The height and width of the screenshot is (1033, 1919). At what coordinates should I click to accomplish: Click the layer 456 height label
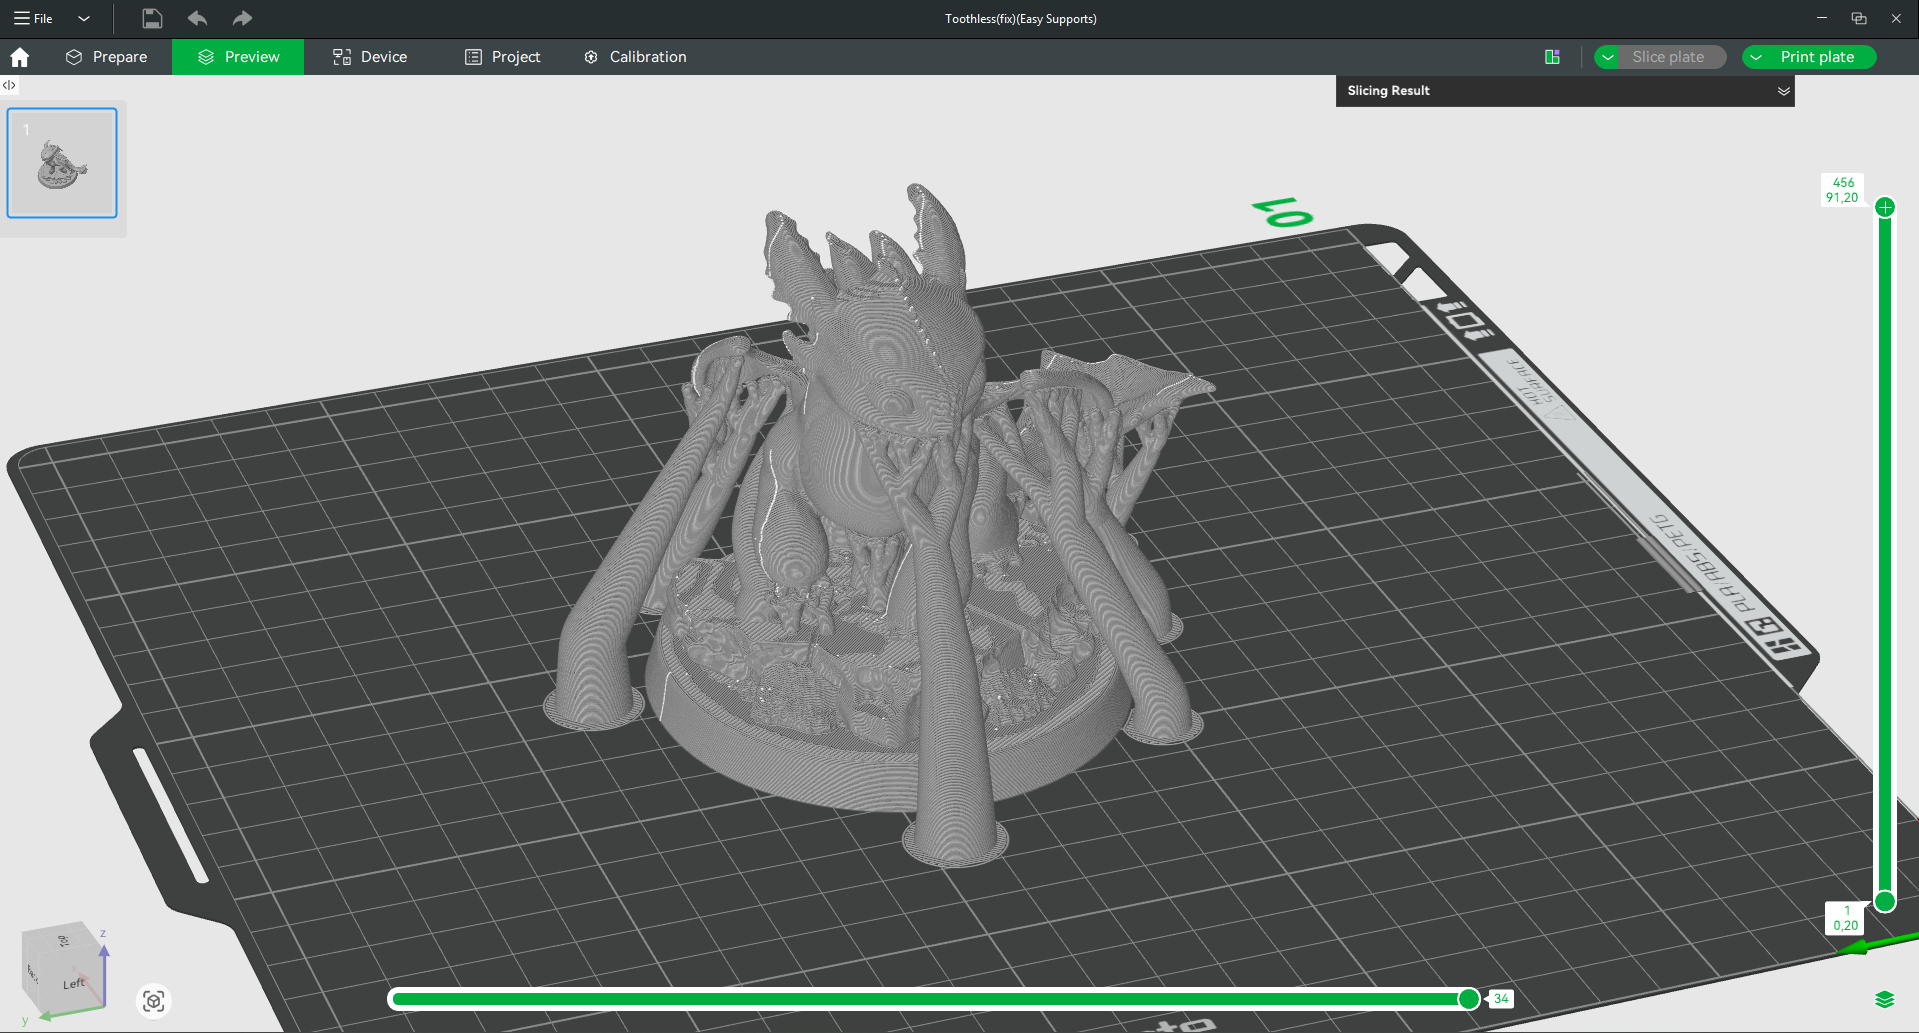click(1842, 190)
